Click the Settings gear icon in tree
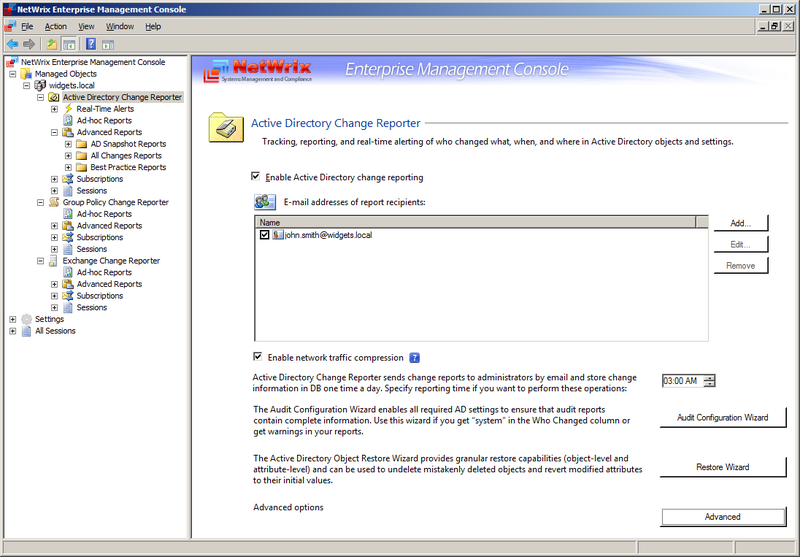The width and height of the screenshot is (800, 557). tap(27, 319)
